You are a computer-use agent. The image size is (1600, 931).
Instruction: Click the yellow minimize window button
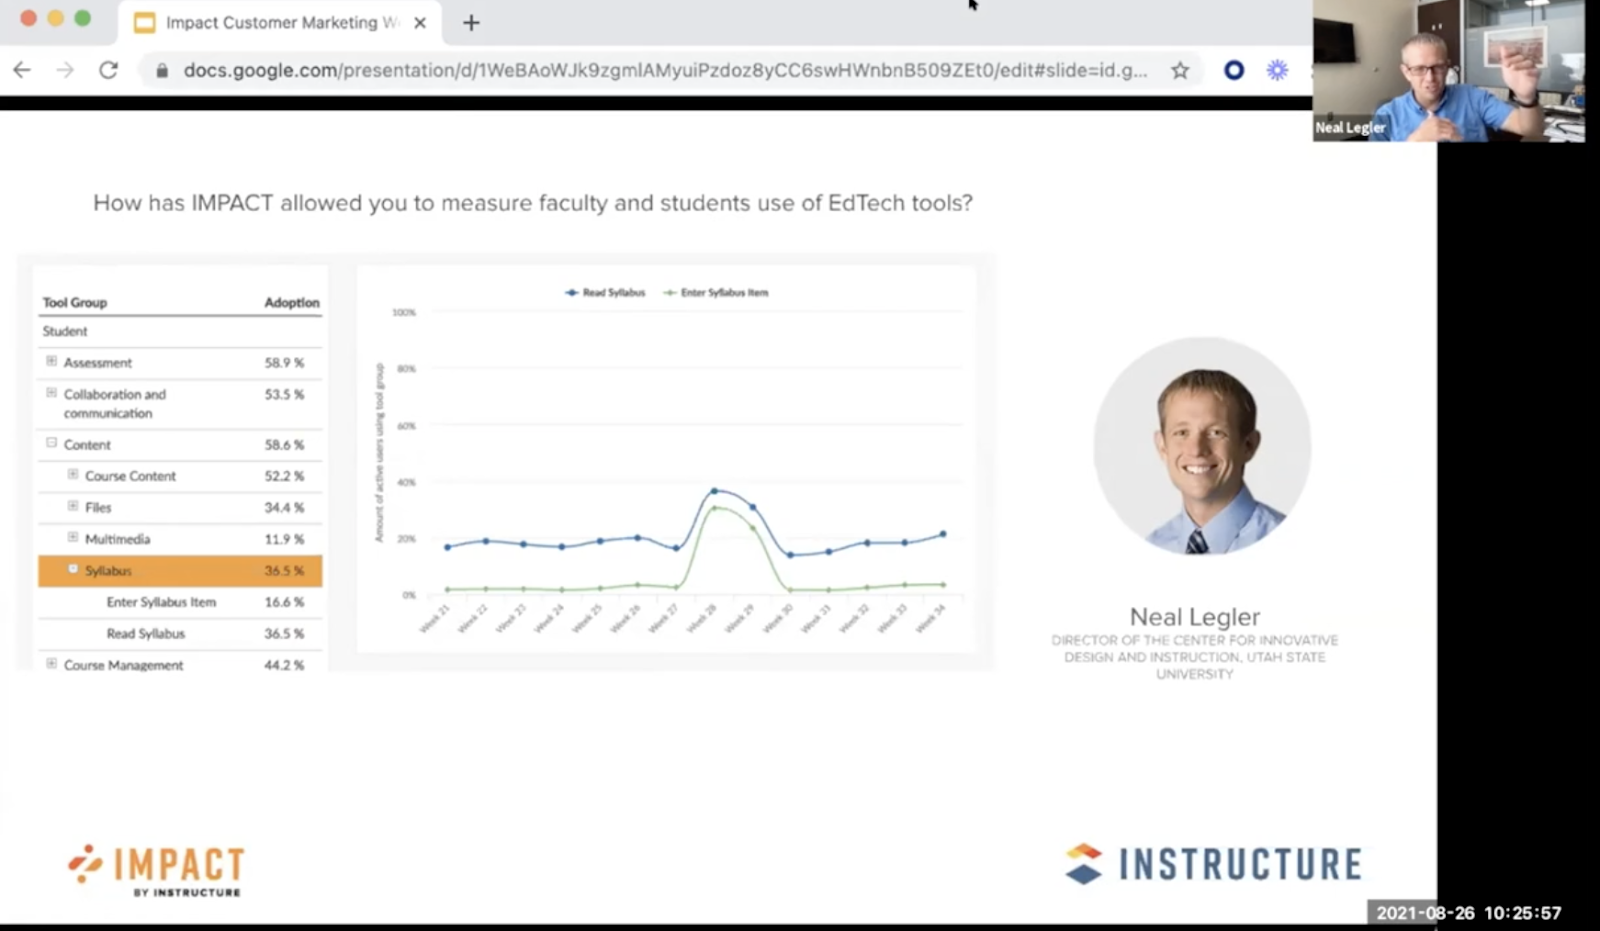[x=56, y=18]
